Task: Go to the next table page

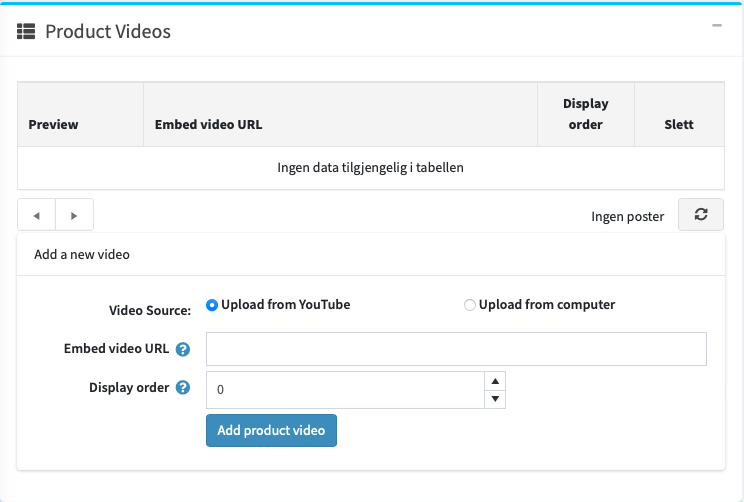Action: coord(74,215)
